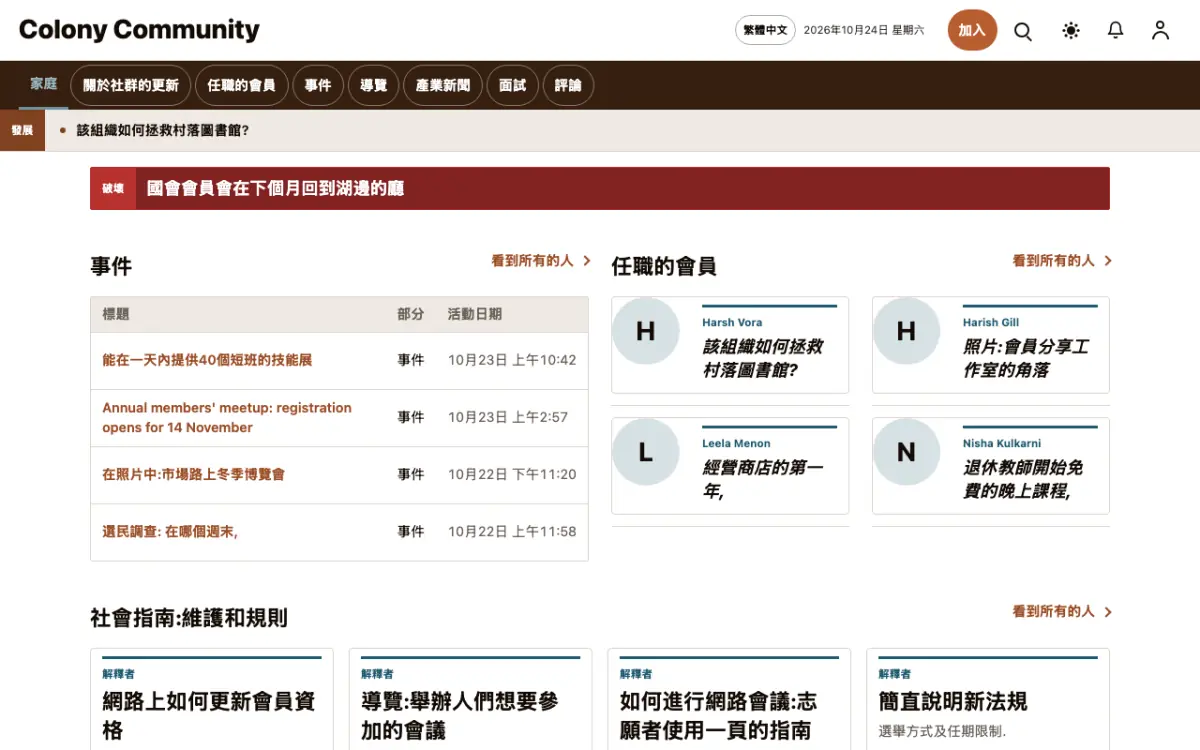1200x750 pixels.
Task: Open breaking banner 國會會員會在下個月回到湖邊的廳
Action: pos(276,188)
